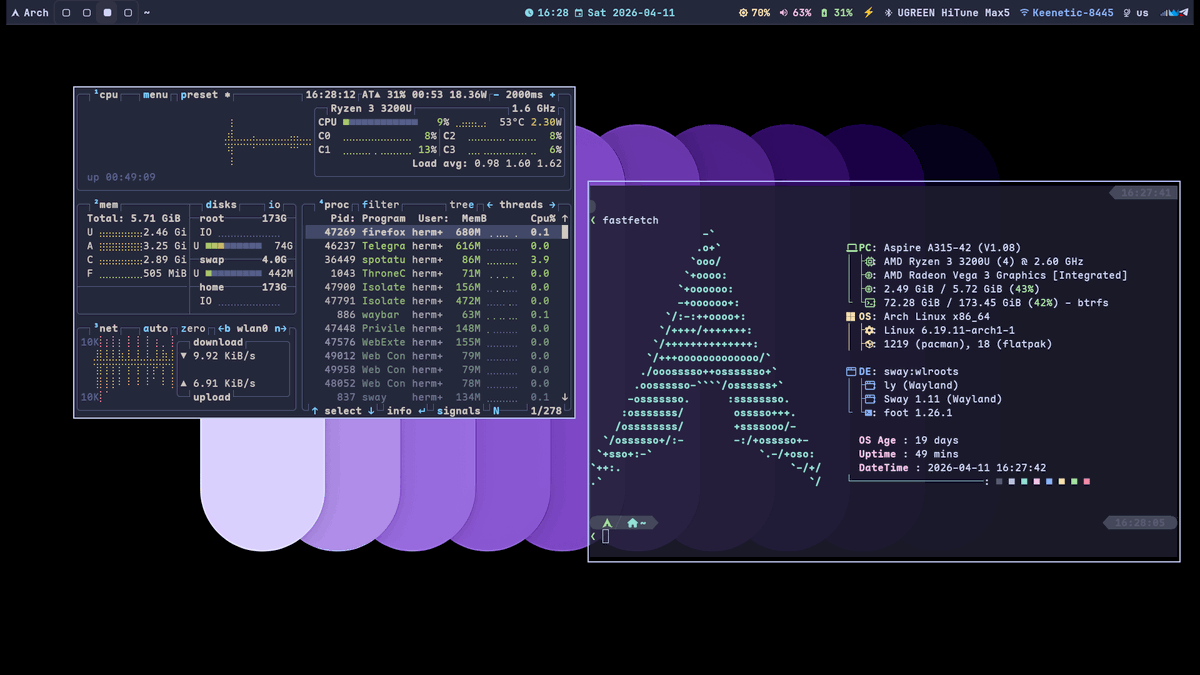
Task: Select the ThroneC process row
Action: coord(433,273)
